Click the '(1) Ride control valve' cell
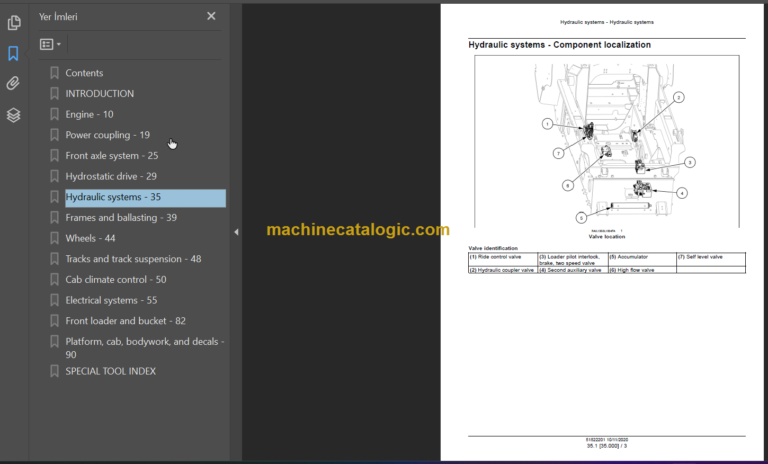This screenshot has width=768, height=464. (503, 259)
